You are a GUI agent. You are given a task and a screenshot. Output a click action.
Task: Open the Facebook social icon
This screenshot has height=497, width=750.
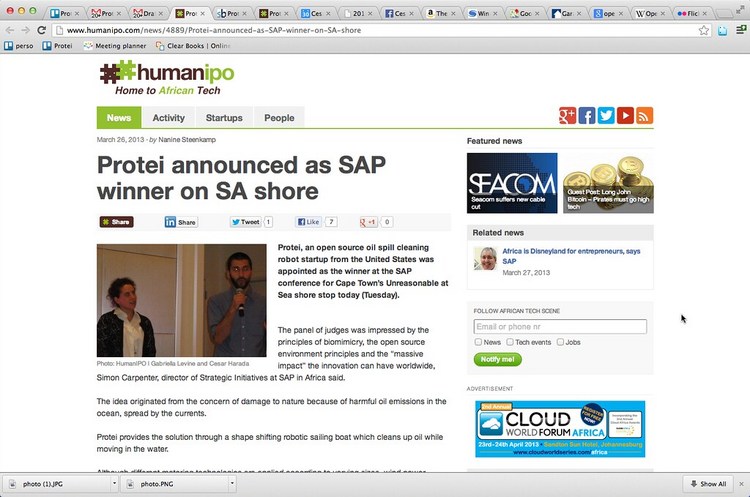pyautogui.click(x=587, y=116)
